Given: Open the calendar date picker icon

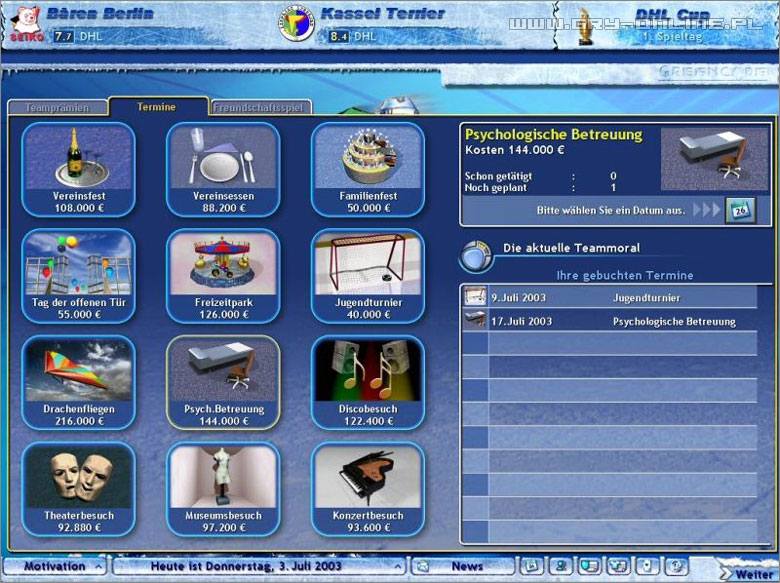Looking at the screenshot, I should [740, 210].
